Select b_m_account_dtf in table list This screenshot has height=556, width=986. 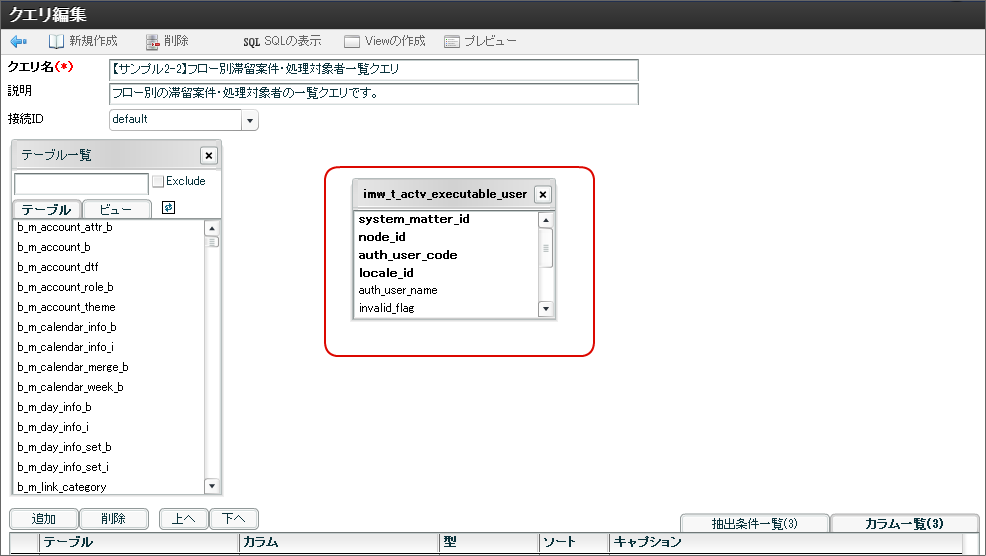pyautogui.click(x=58, y=267)
